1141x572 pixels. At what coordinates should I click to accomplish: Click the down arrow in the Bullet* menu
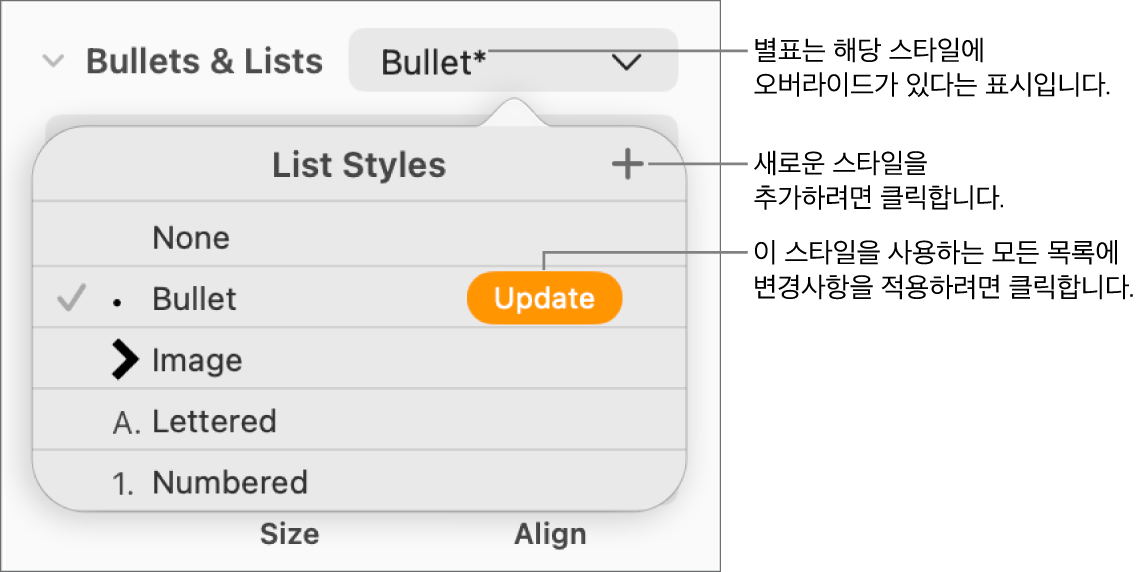(x=627, y=62)
